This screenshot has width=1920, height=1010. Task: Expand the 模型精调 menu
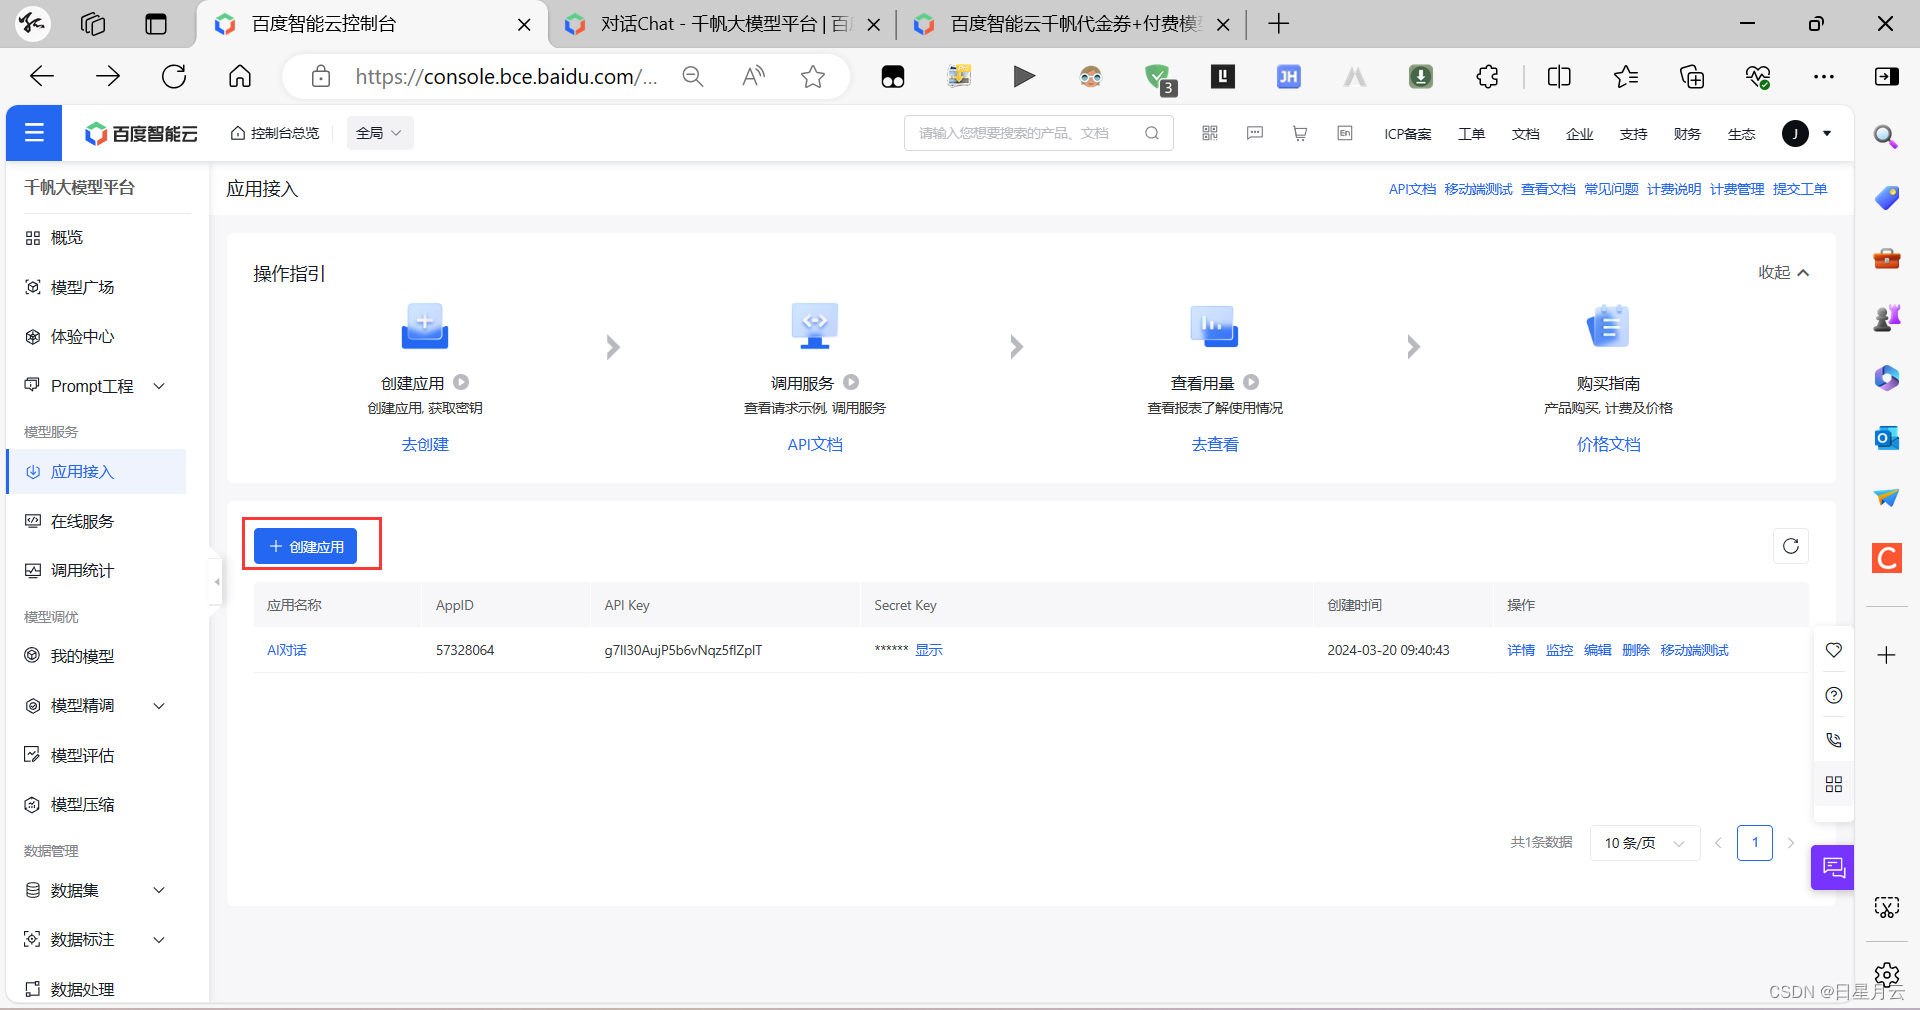point(159,706)
